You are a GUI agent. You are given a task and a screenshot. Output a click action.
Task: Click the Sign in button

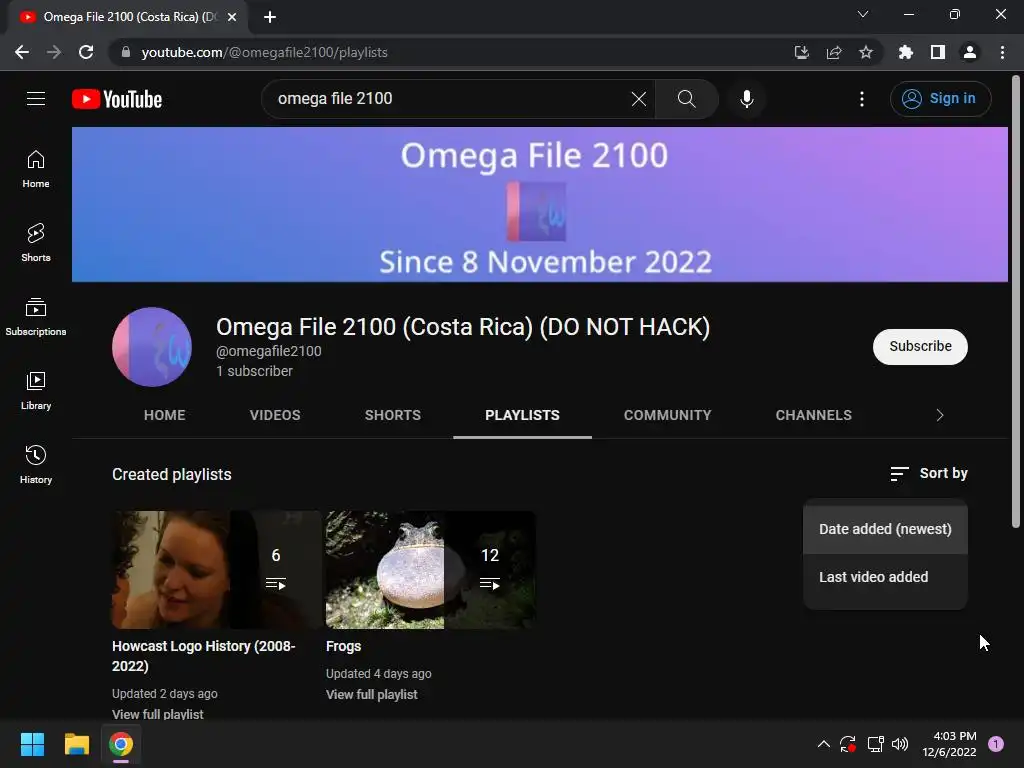pyautogui.click(x=940, y=99)
